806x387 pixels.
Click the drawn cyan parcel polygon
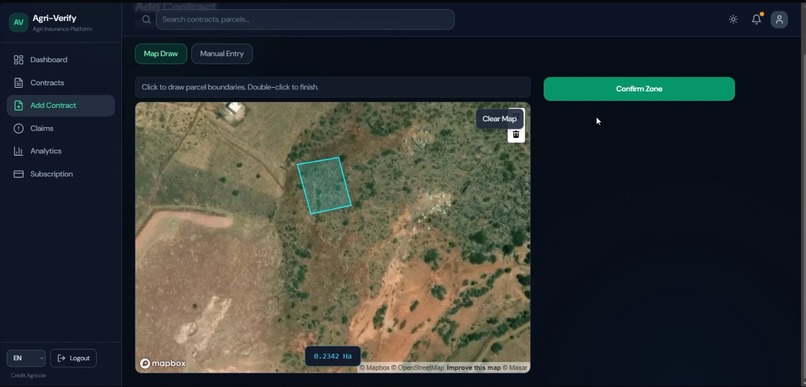[x=324, y=185]
